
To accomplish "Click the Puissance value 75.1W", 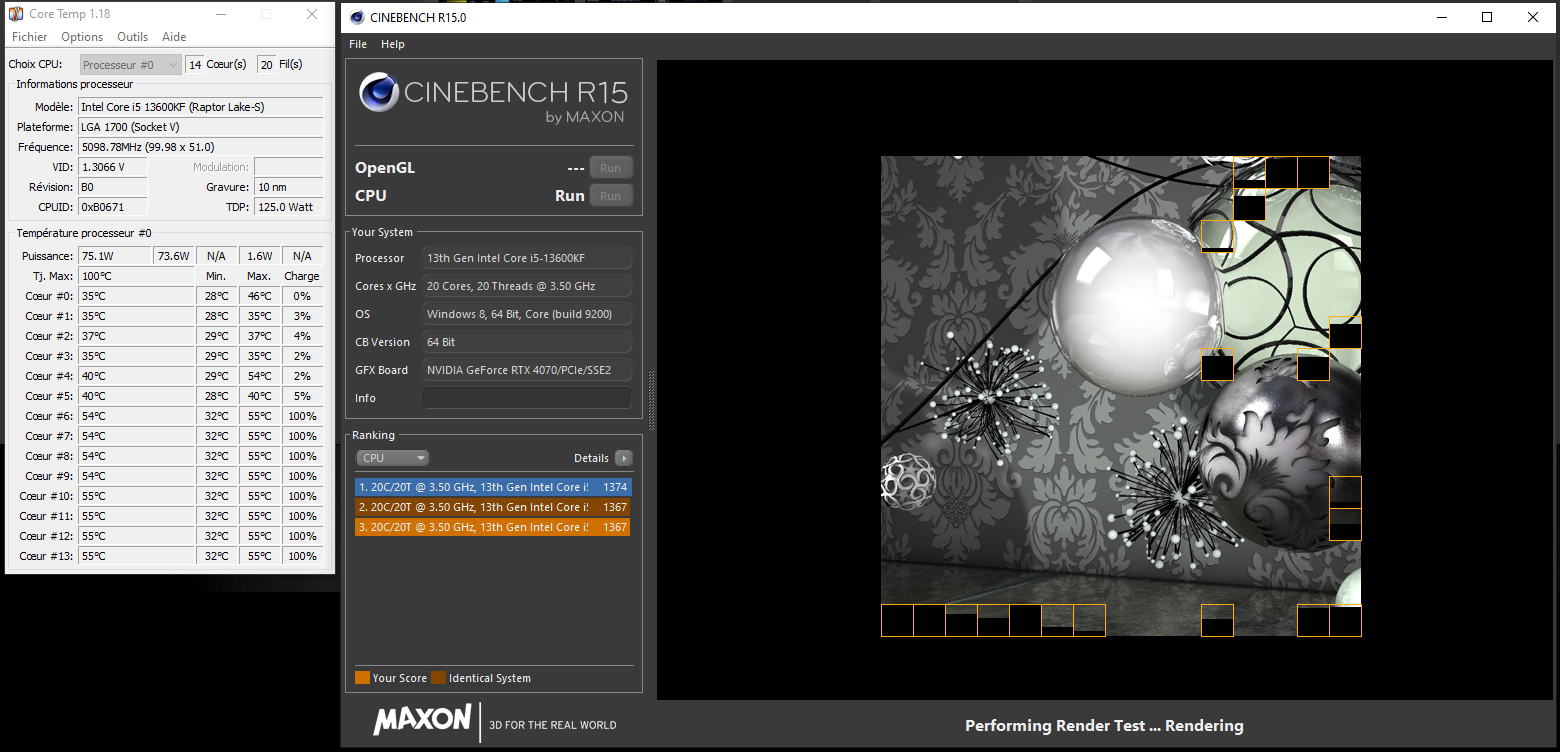I will click(114, 256).
